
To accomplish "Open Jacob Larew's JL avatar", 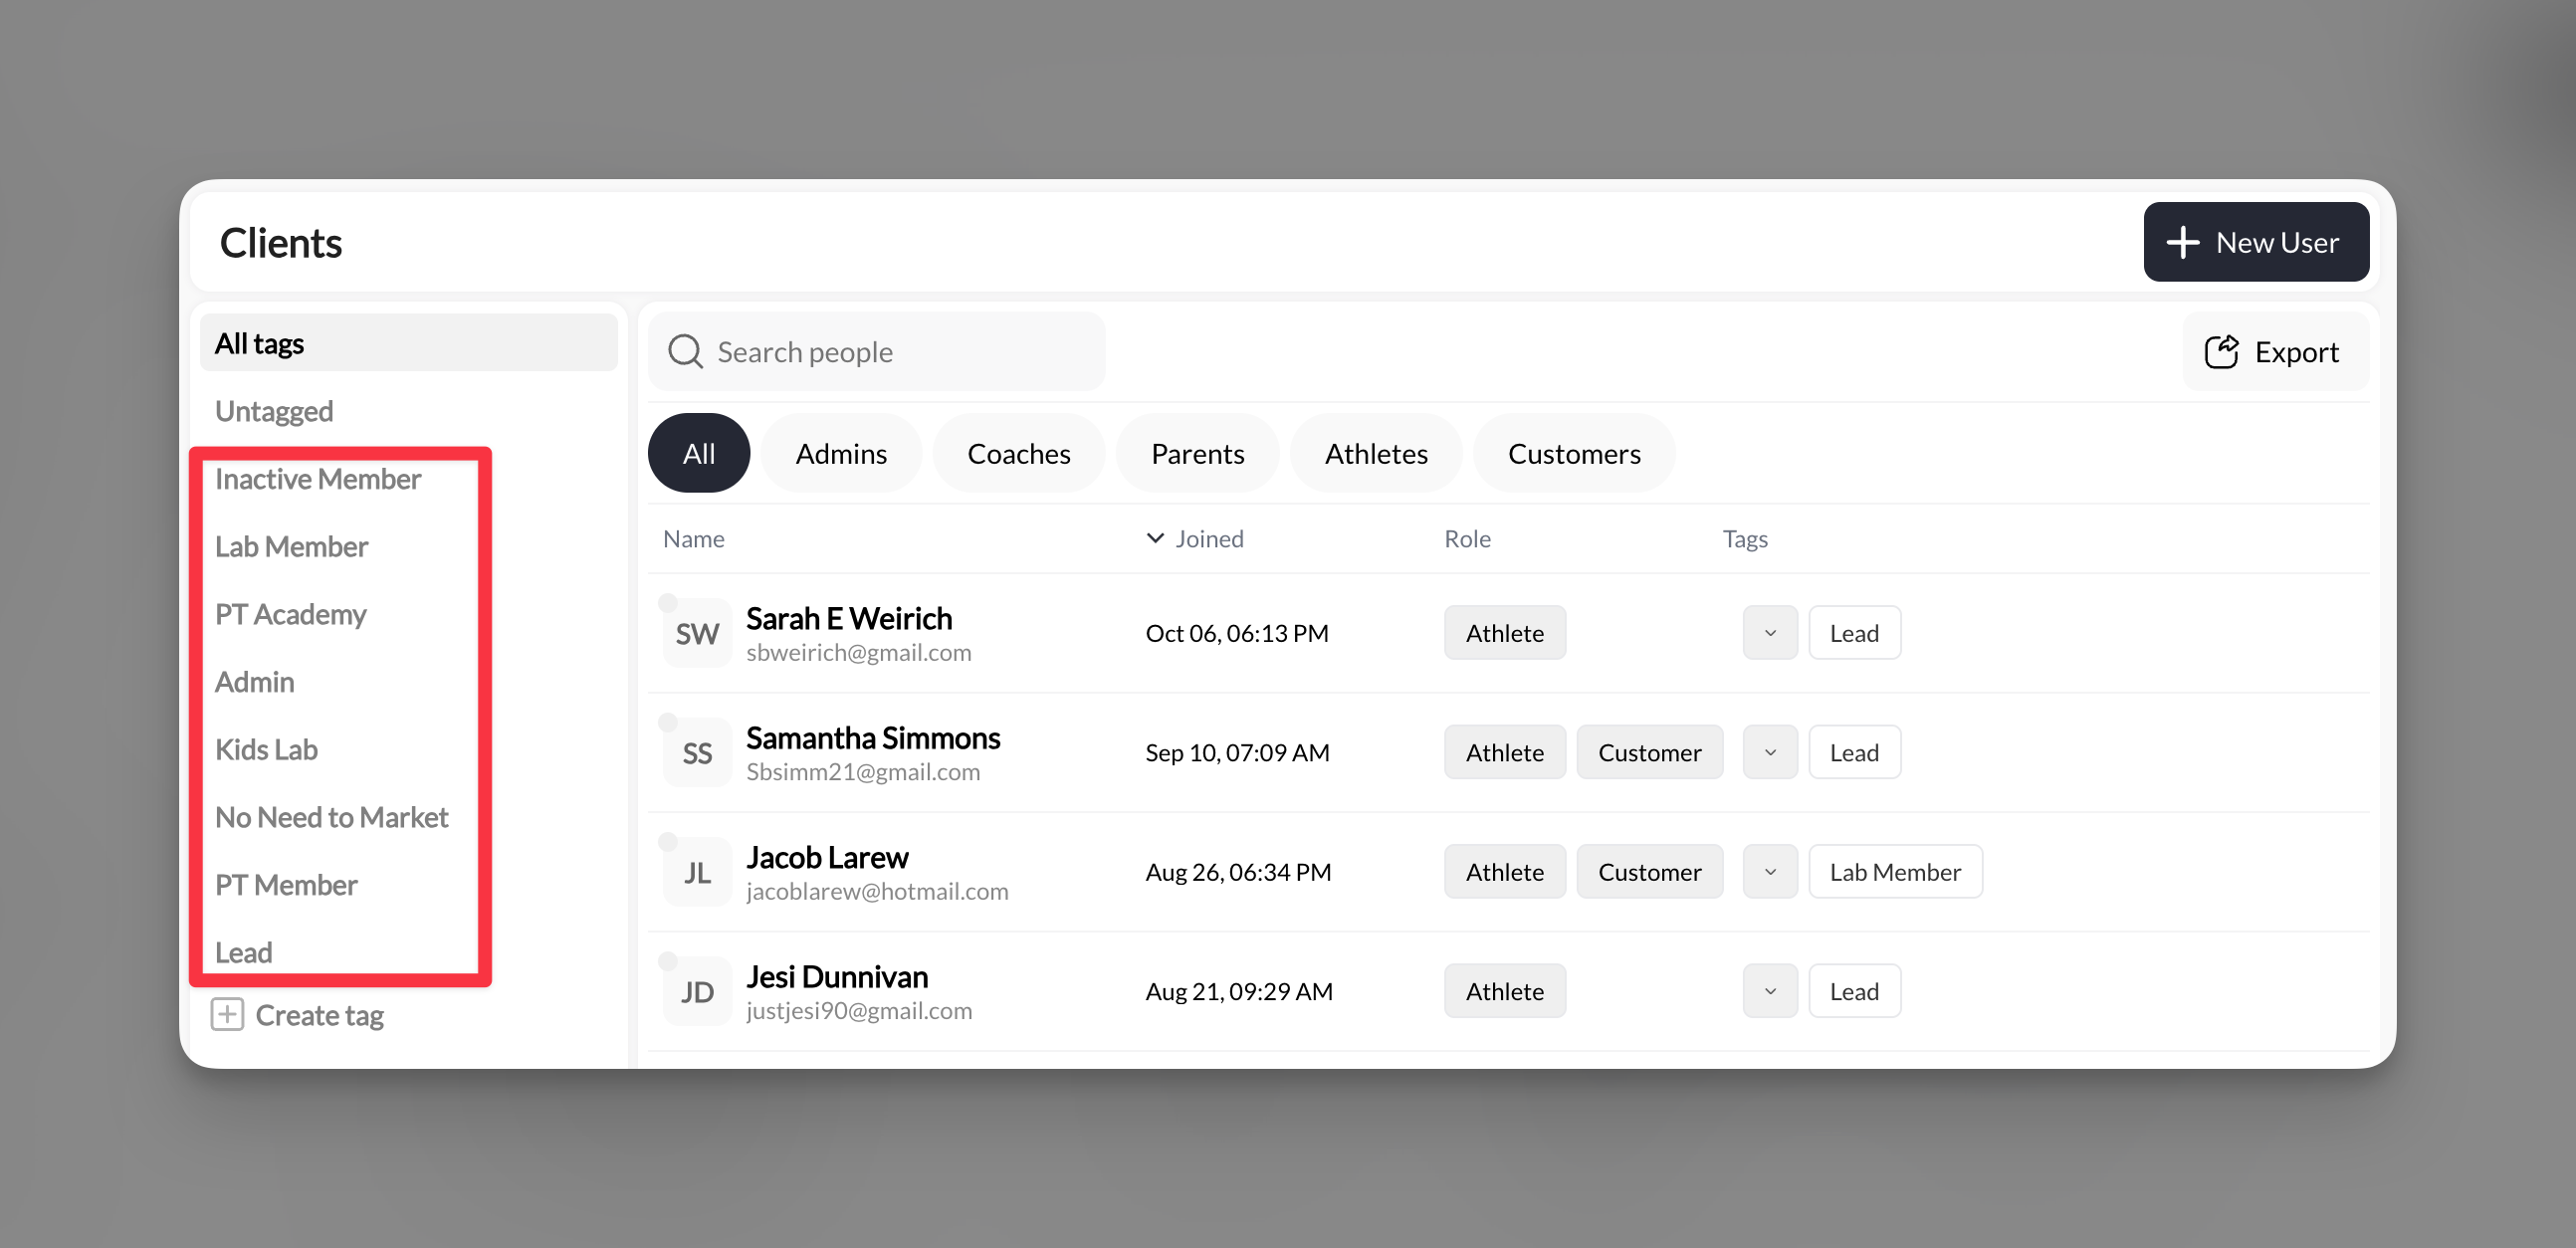I will coord(696,871).
